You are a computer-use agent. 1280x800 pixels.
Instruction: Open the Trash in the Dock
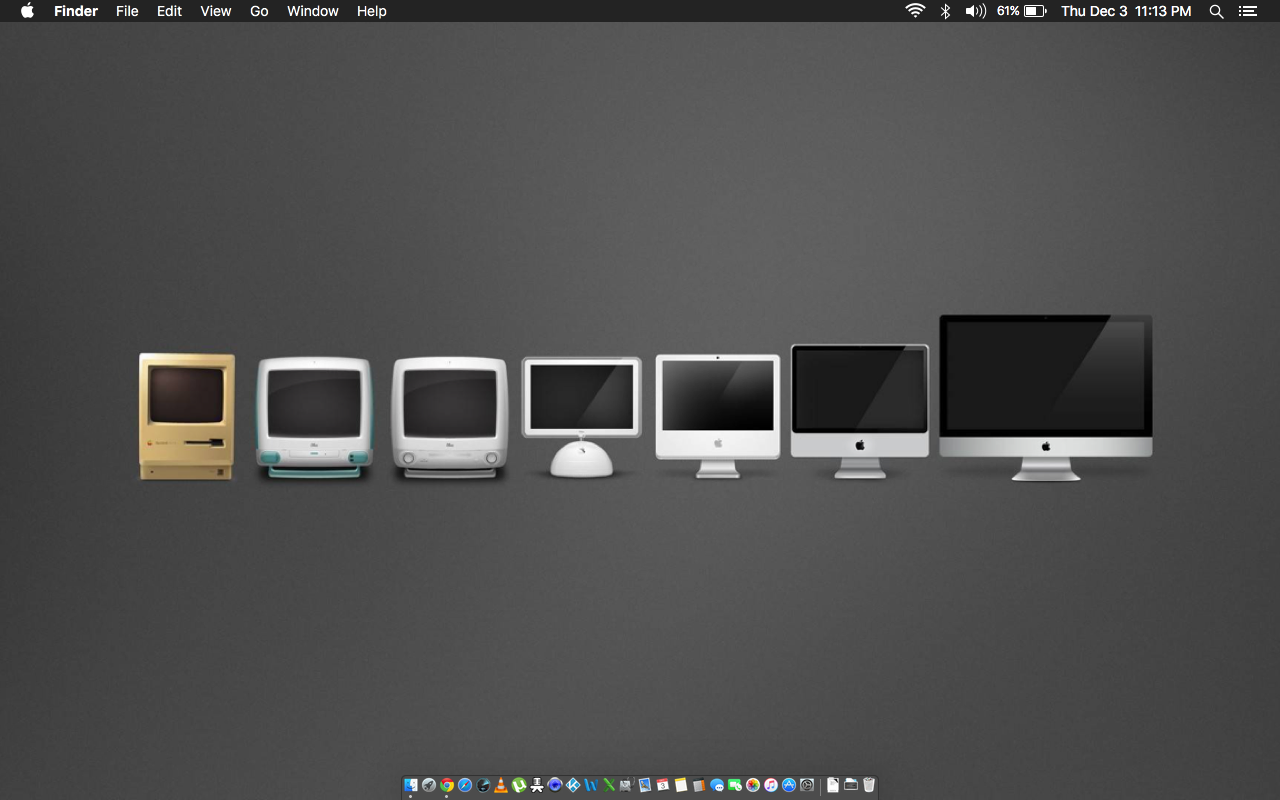(x=869, y=785)
